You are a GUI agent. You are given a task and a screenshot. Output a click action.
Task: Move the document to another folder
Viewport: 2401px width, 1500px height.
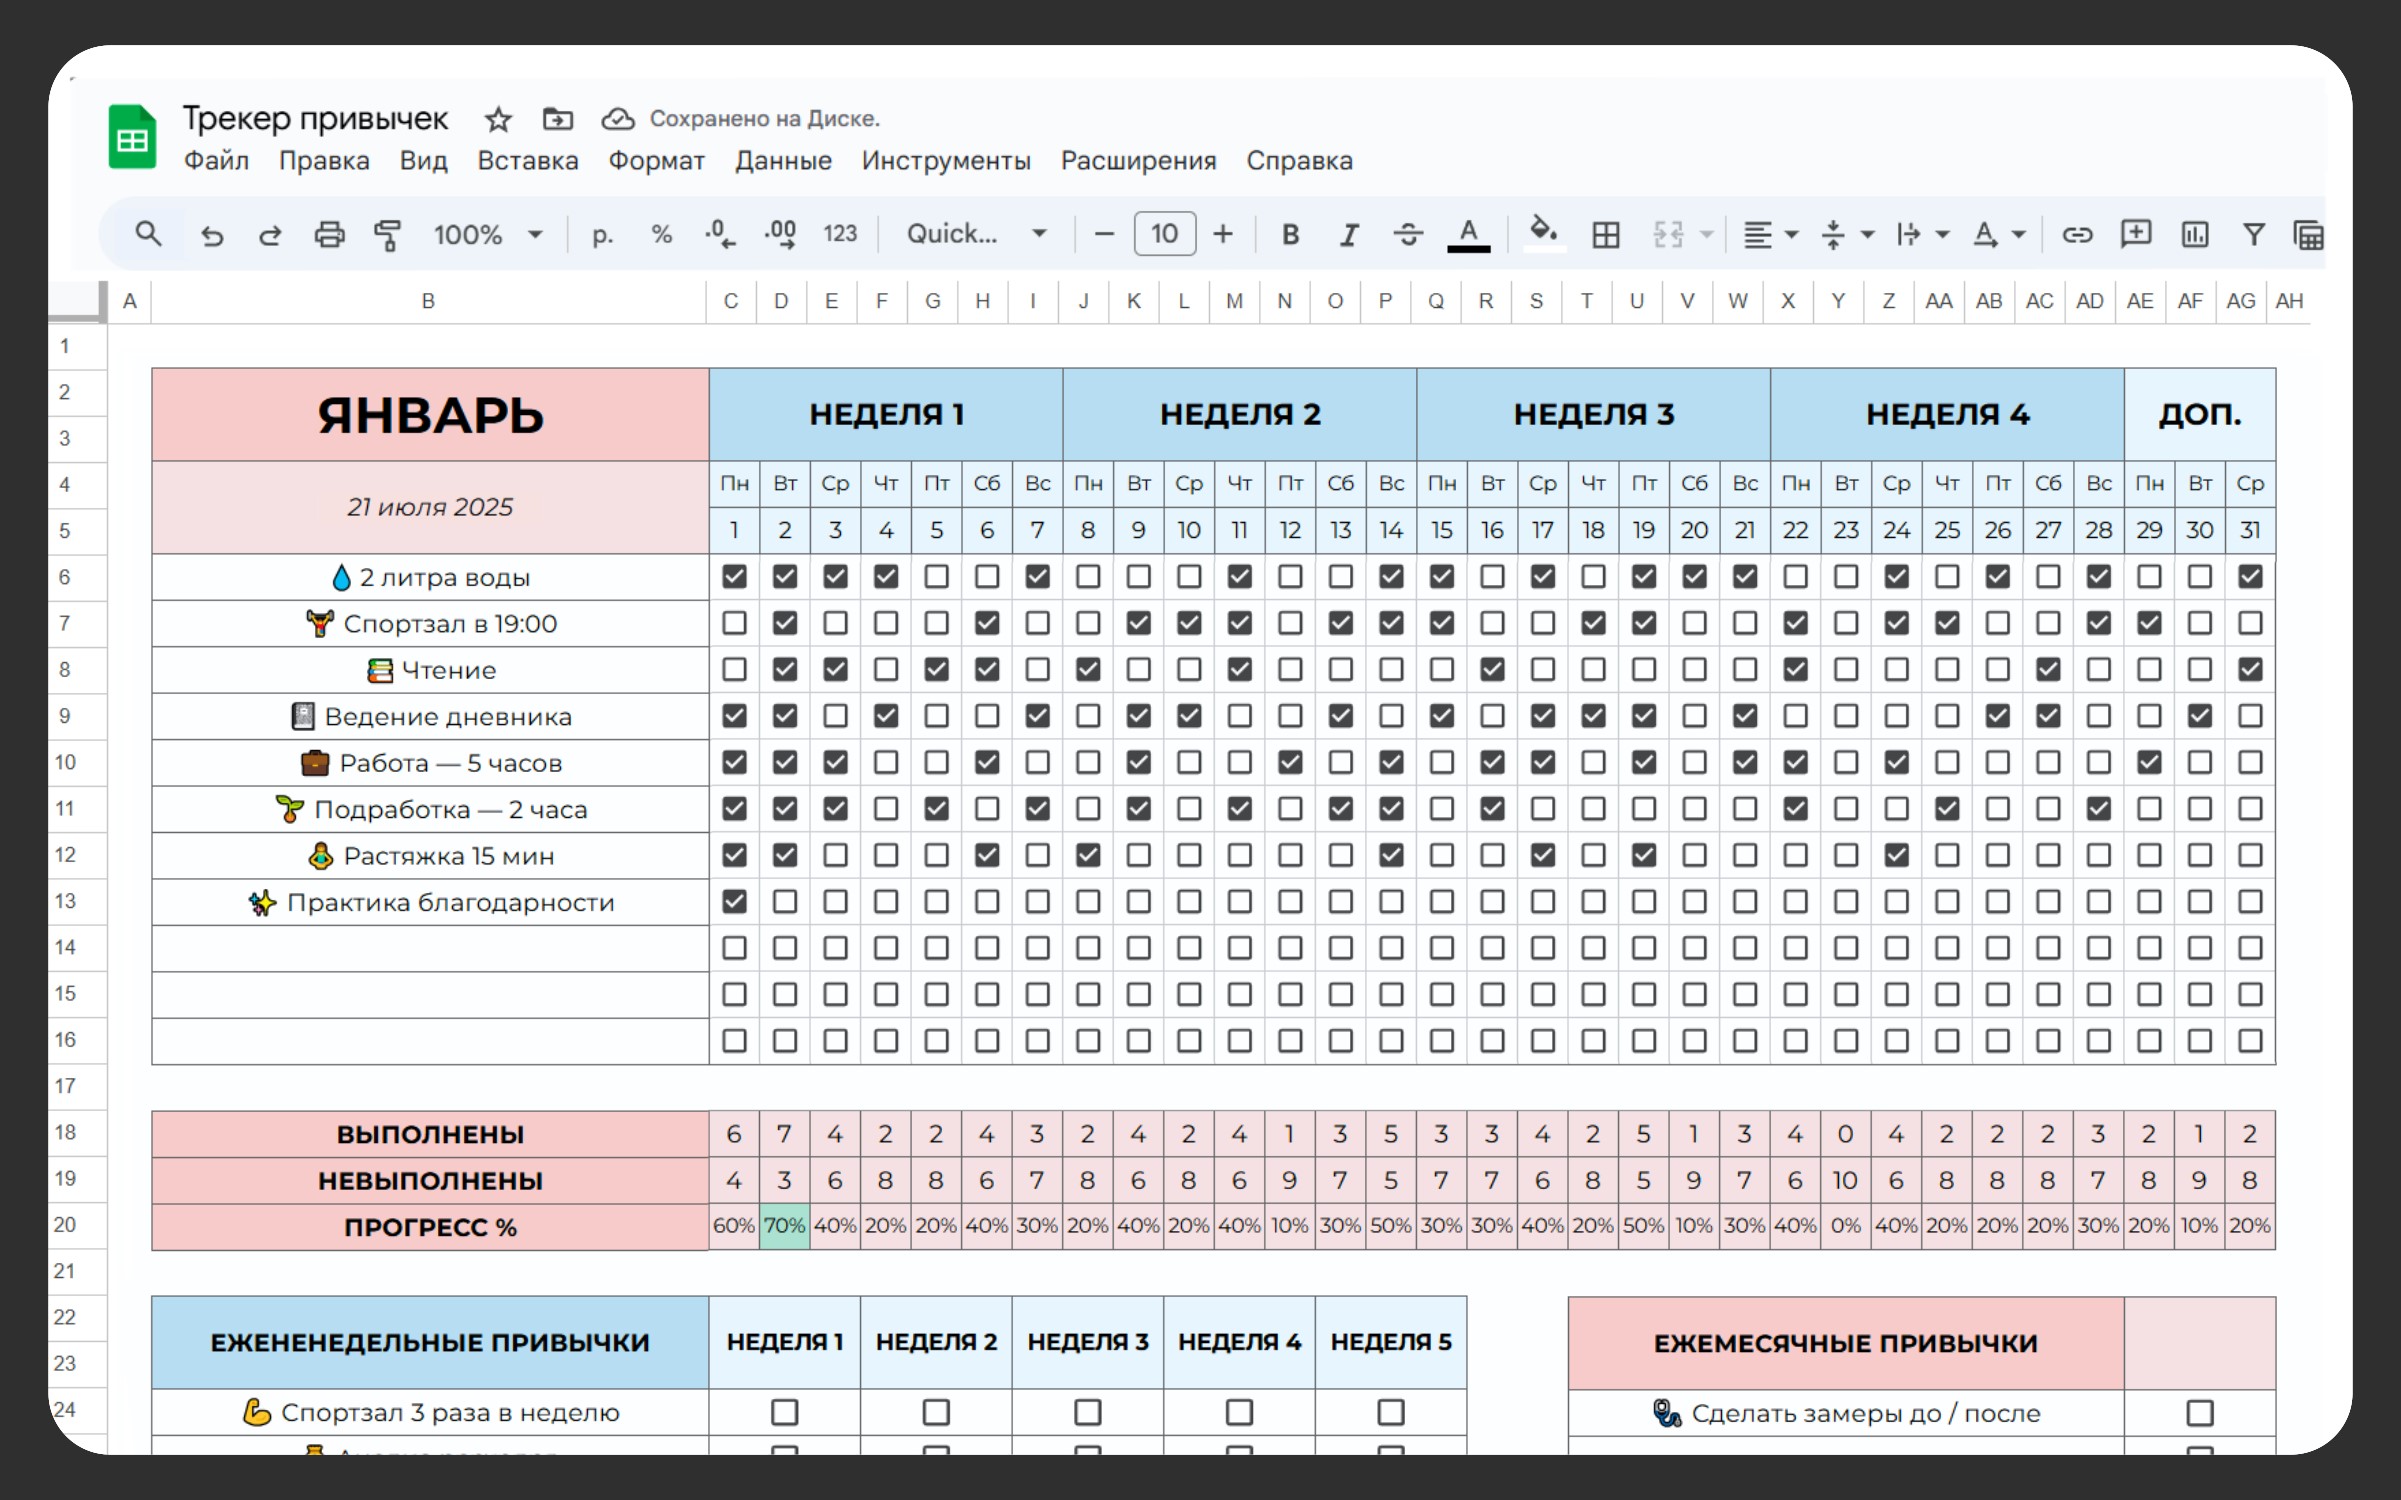click(x=557, y=120)
